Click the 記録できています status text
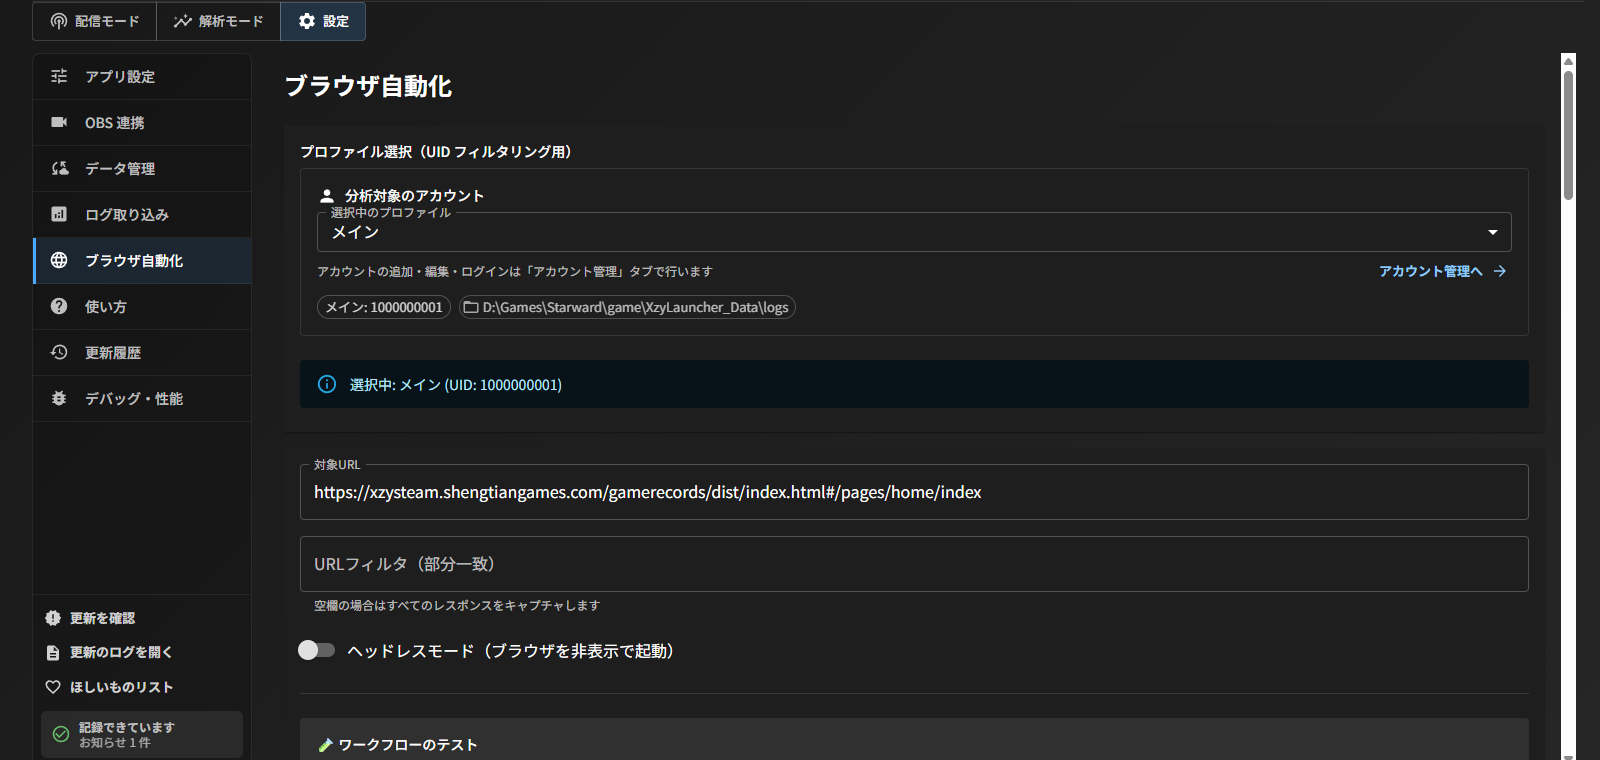The image size is (1600, 760). click(x=127, y=727)
